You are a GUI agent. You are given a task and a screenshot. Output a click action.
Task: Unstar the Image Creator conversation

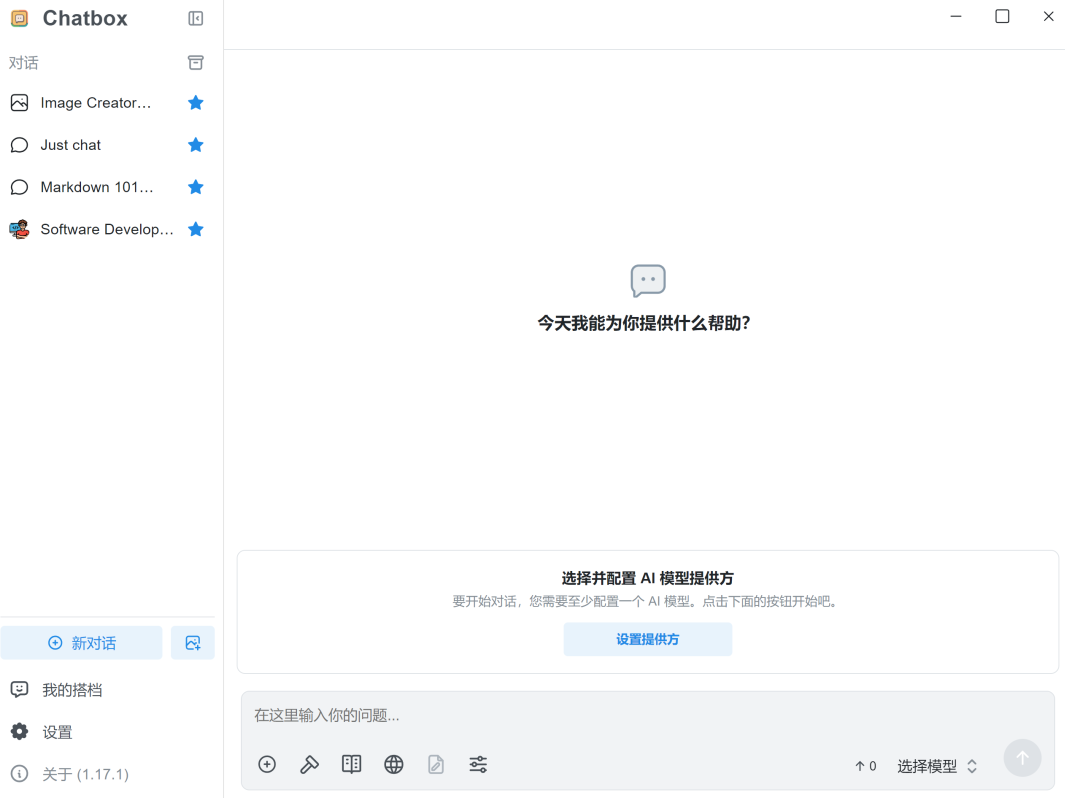coord(196,103)
